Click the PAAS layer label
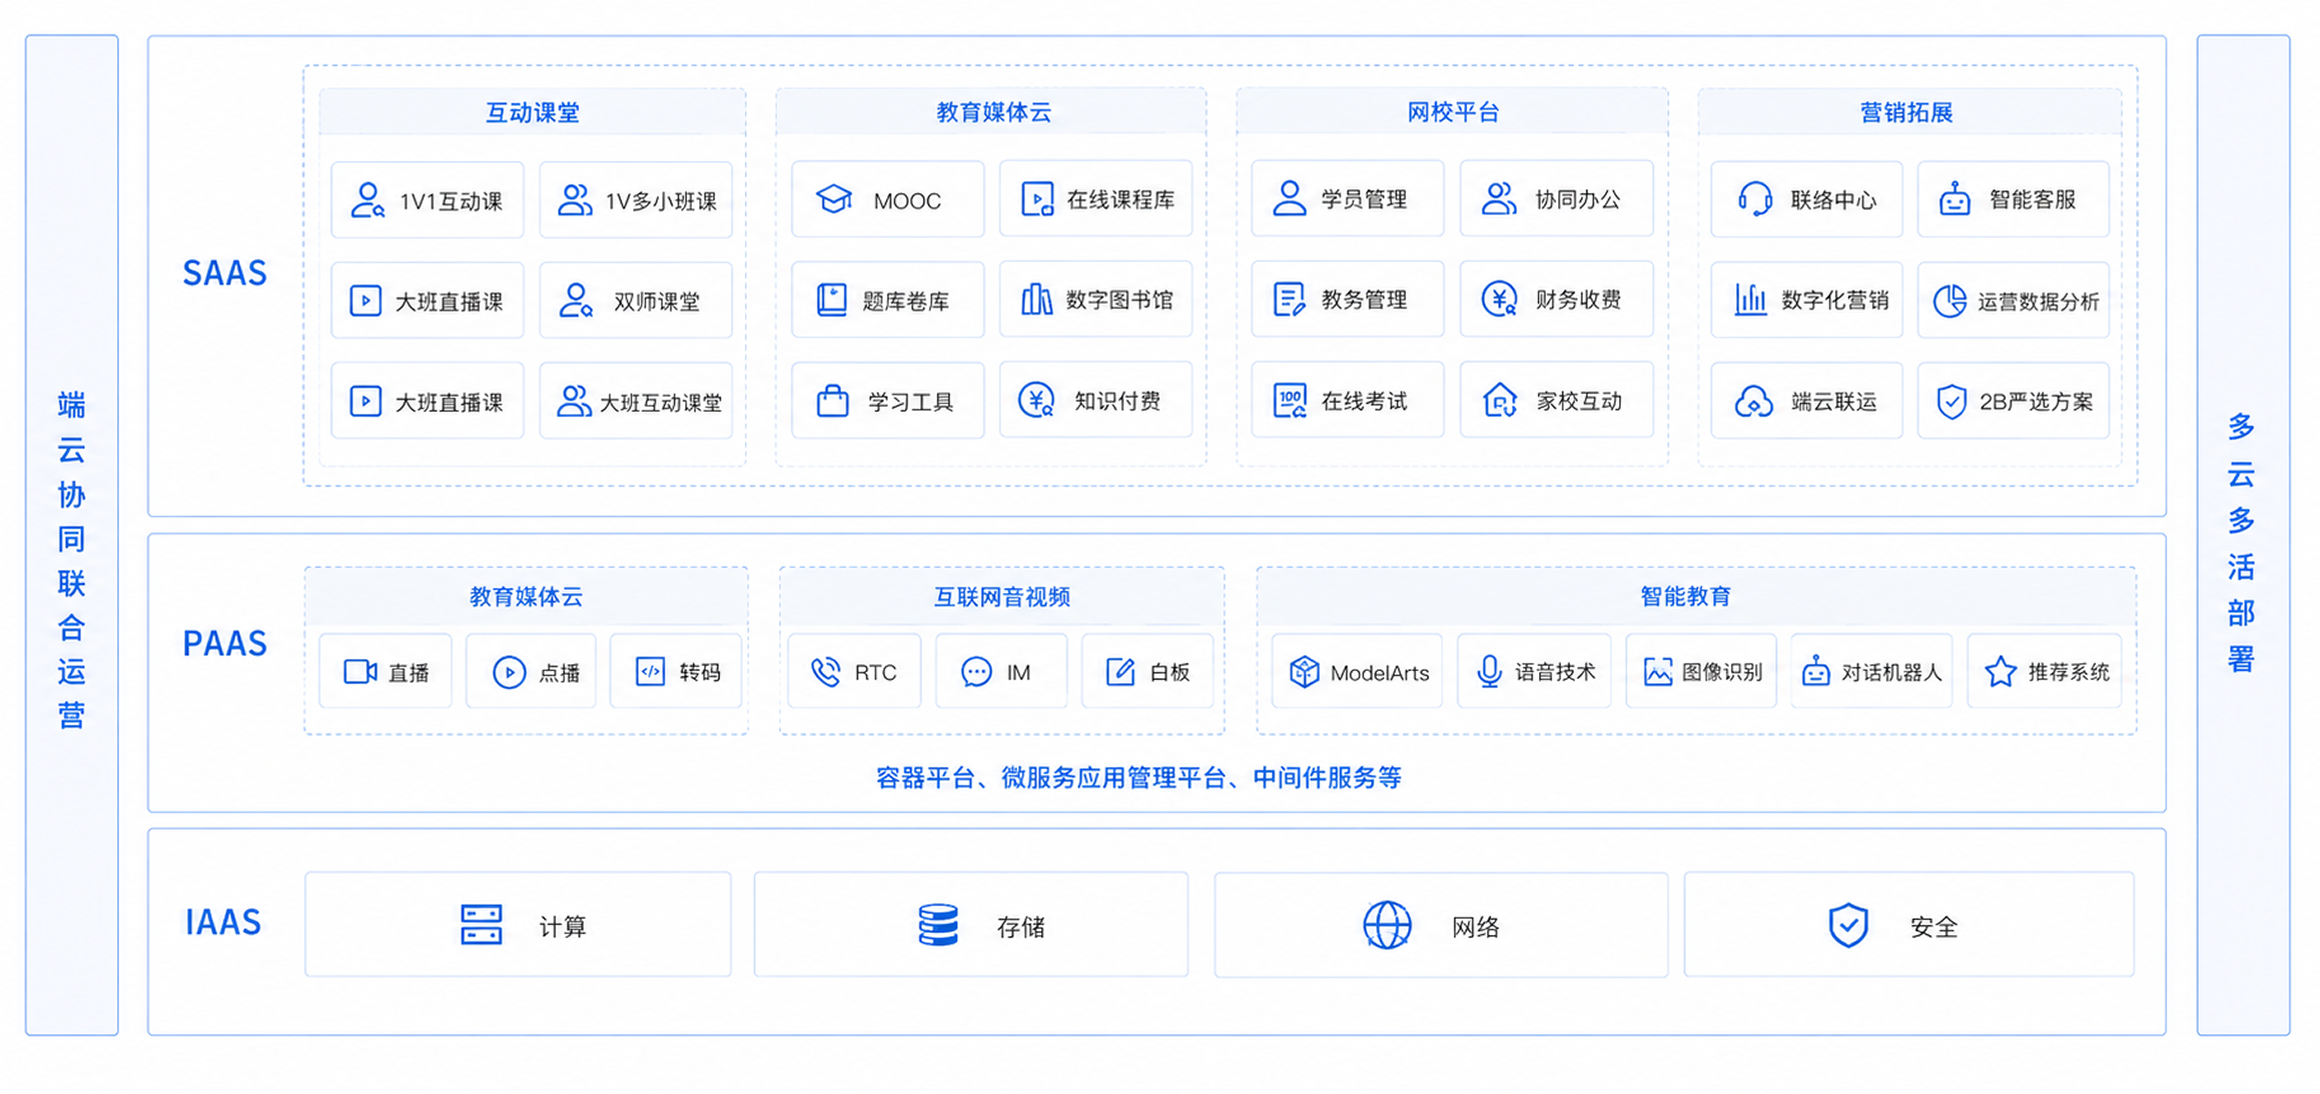Viewport: 2320px width, 1094px height. click(x=225, y=643)
